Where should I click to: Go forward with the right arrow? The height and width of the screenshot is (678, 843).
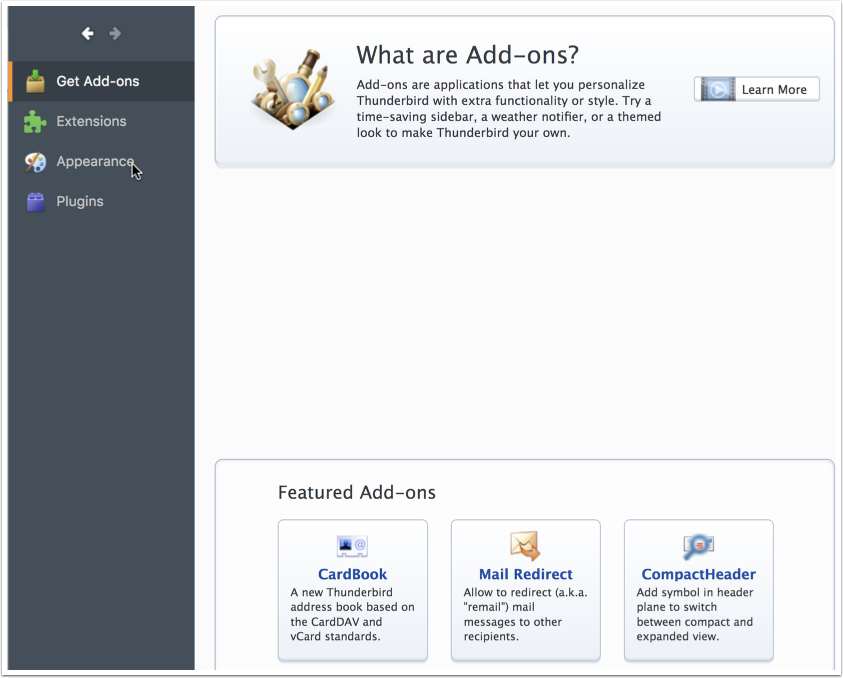click(x=115, y=33)
